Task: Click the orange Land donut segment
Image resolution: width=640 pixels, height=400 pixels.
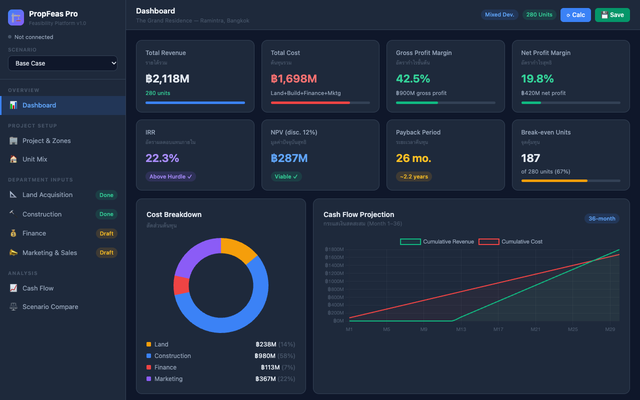Action: pos(240,251)
